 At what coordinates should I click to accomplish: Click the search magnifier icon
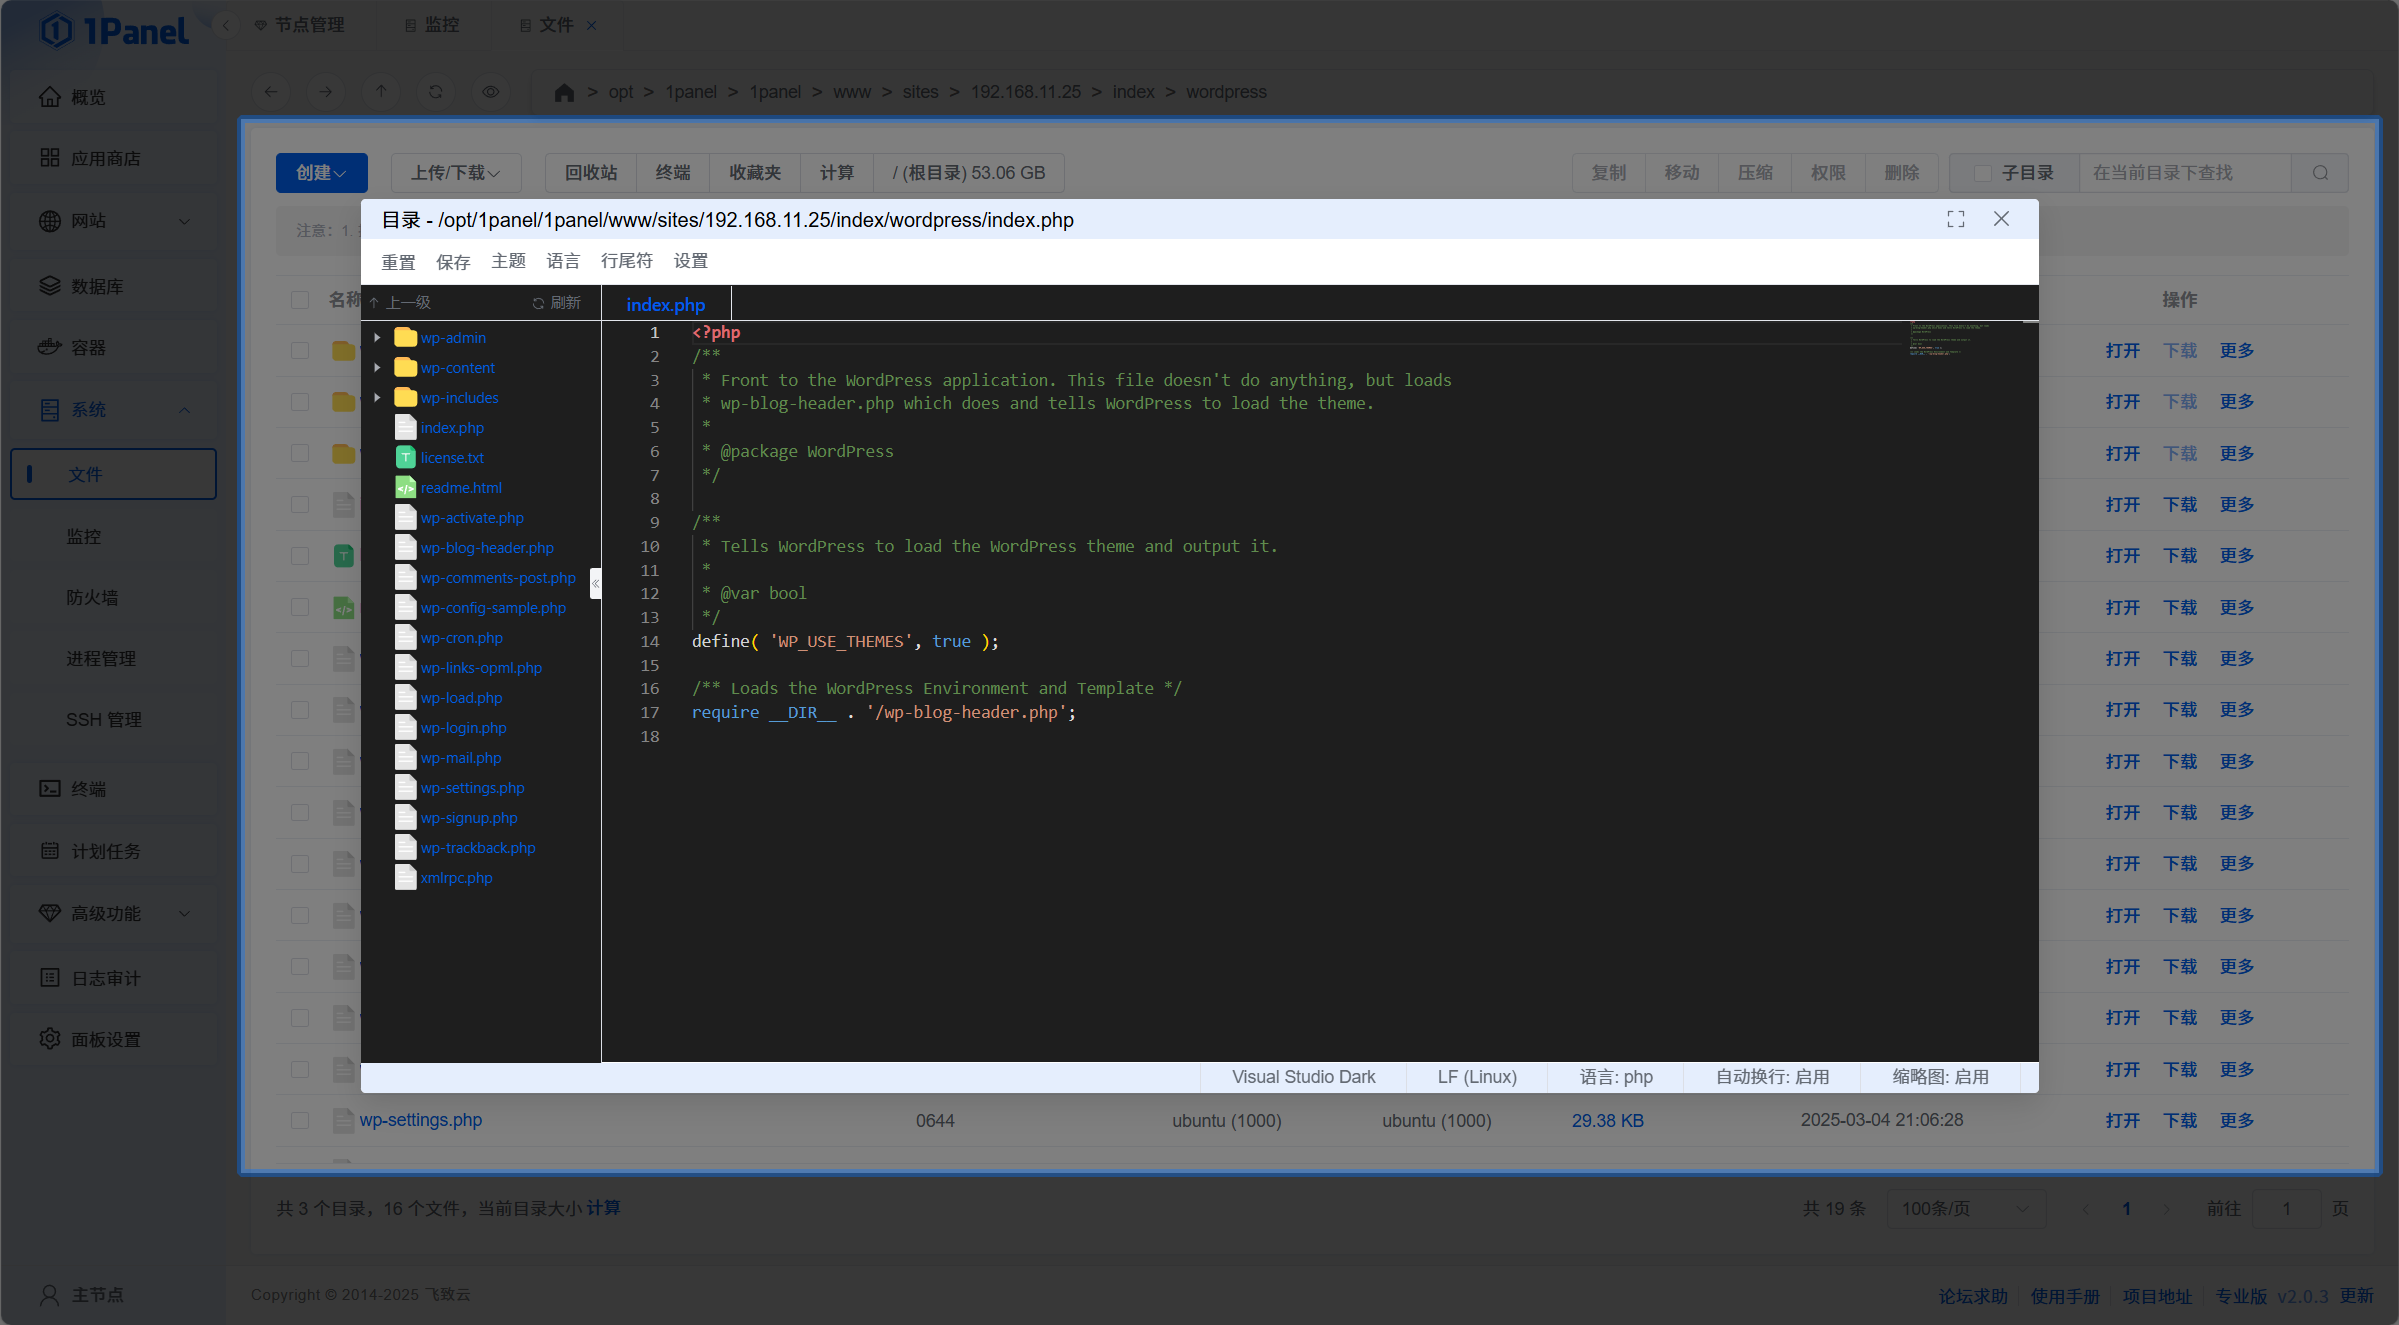2320,173
